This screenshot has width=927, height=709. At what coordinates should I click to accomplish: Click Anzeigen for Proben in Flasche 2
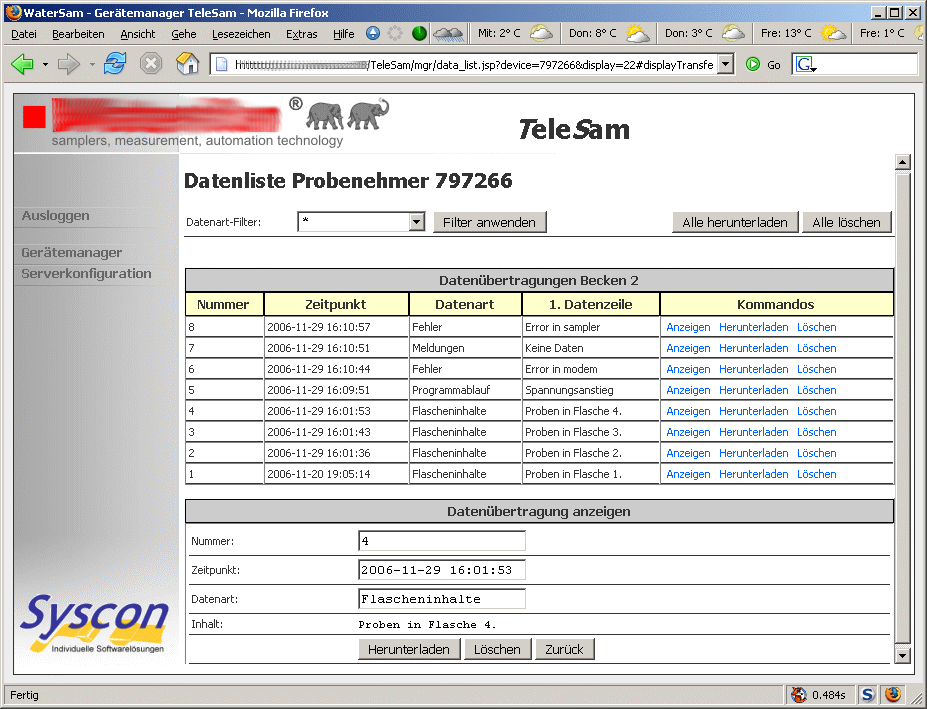[x=688, y=453]
